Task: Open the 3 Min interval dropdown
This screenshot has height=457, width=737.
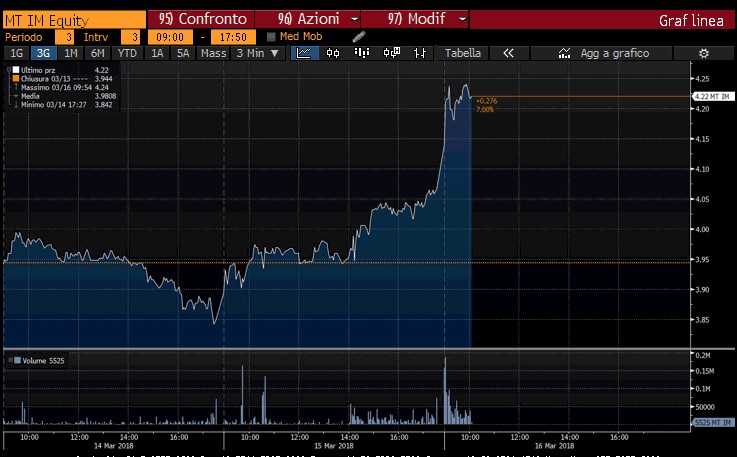Action: tap(257, 53)
